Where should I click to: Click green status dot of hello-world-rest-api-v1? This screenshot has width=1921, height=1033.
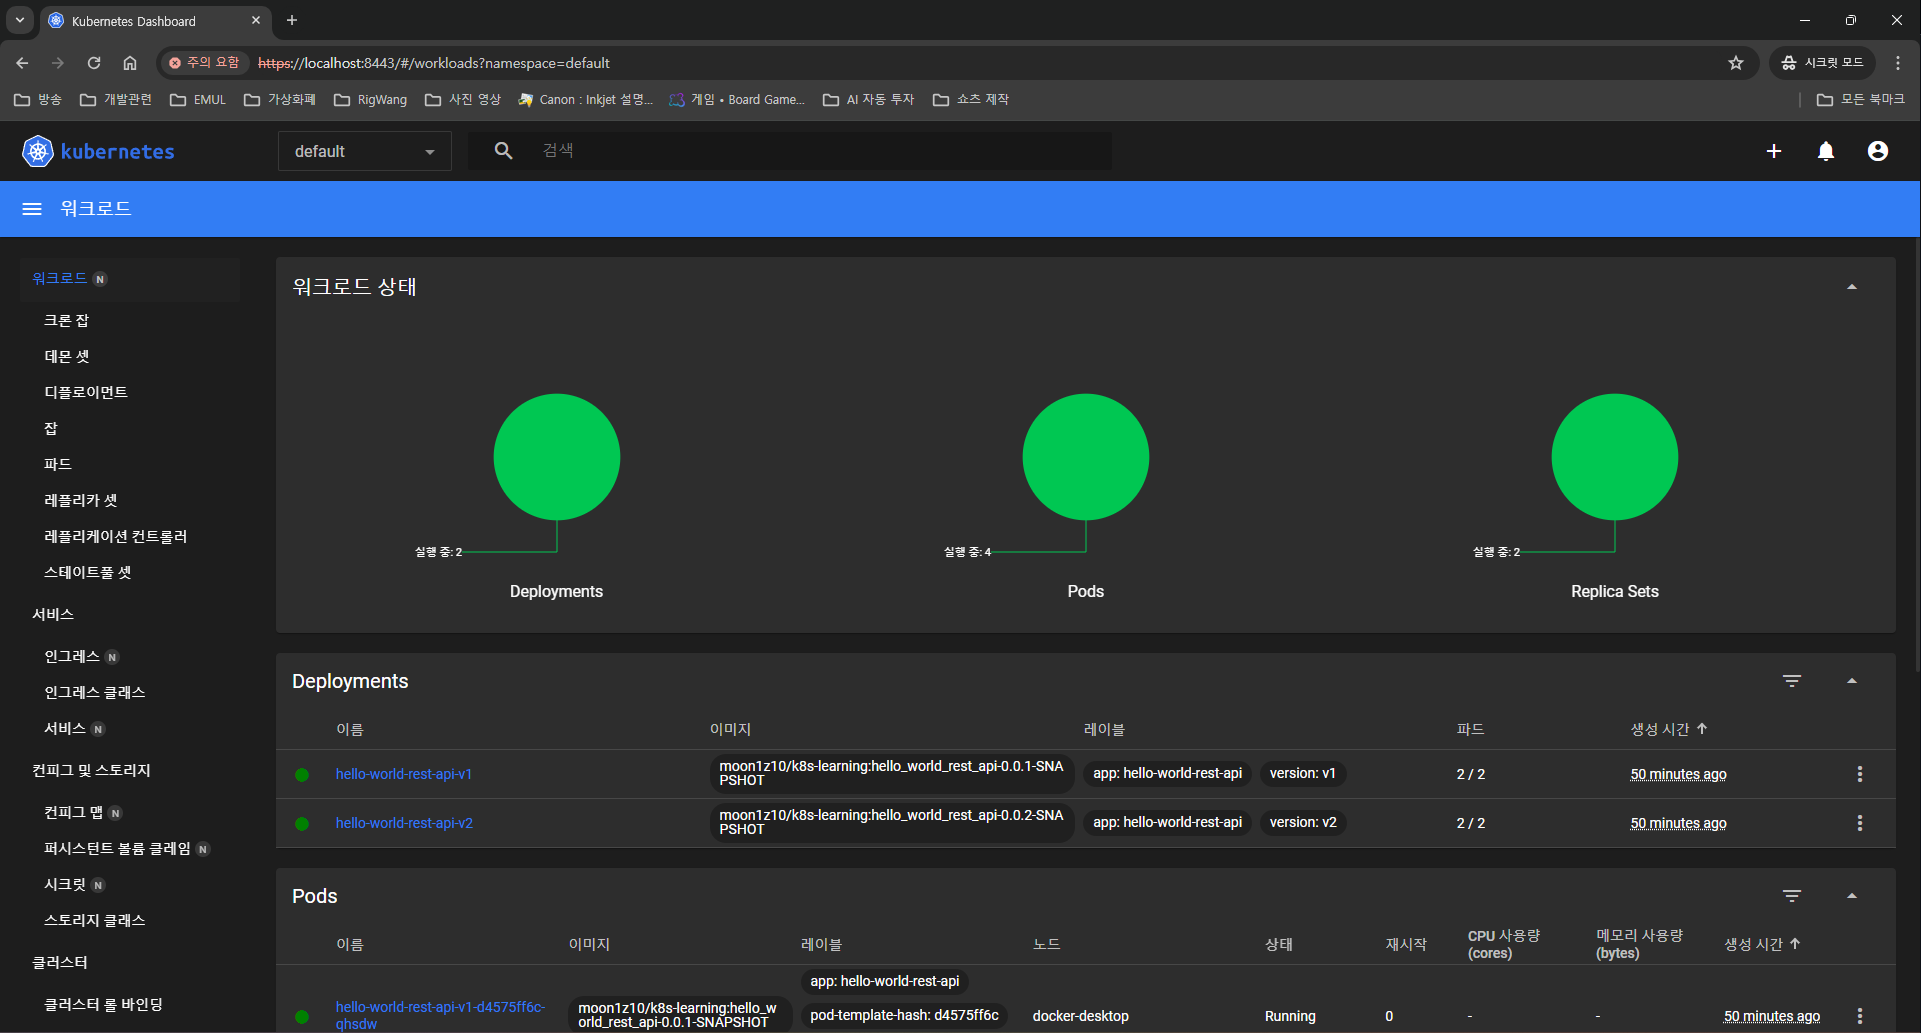[x=302, y=775]
